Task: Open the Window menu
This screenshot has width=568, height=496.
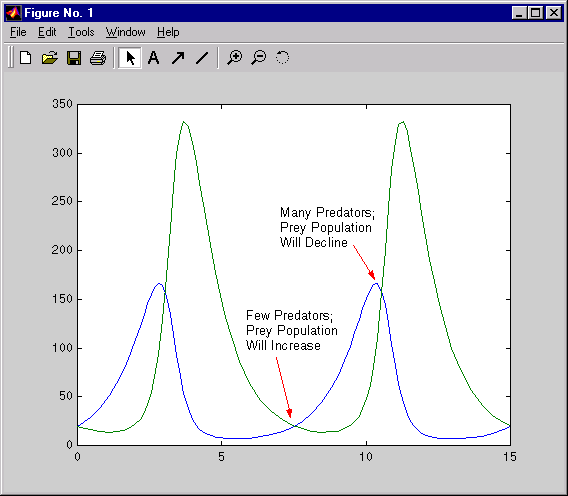Action: tap(125, 32)
